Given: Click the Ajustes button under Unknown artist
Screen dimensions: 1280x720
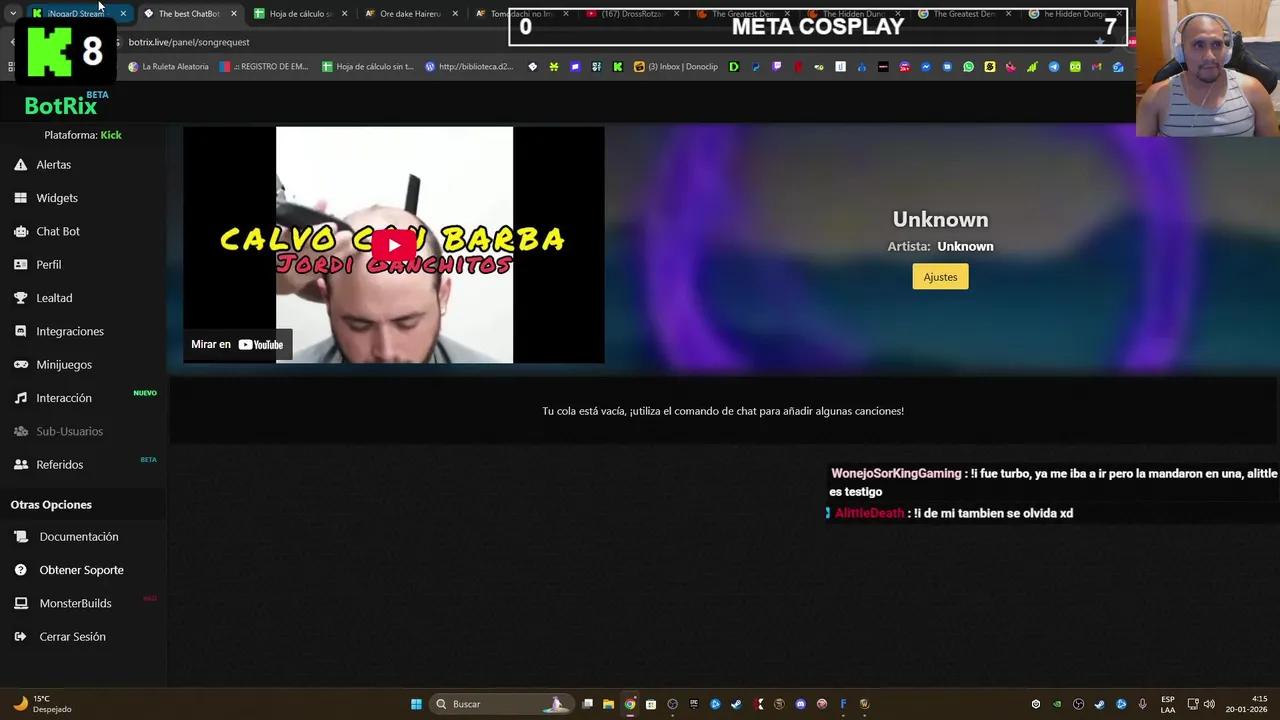Looking at the screenshot, I should coord(939,276).
